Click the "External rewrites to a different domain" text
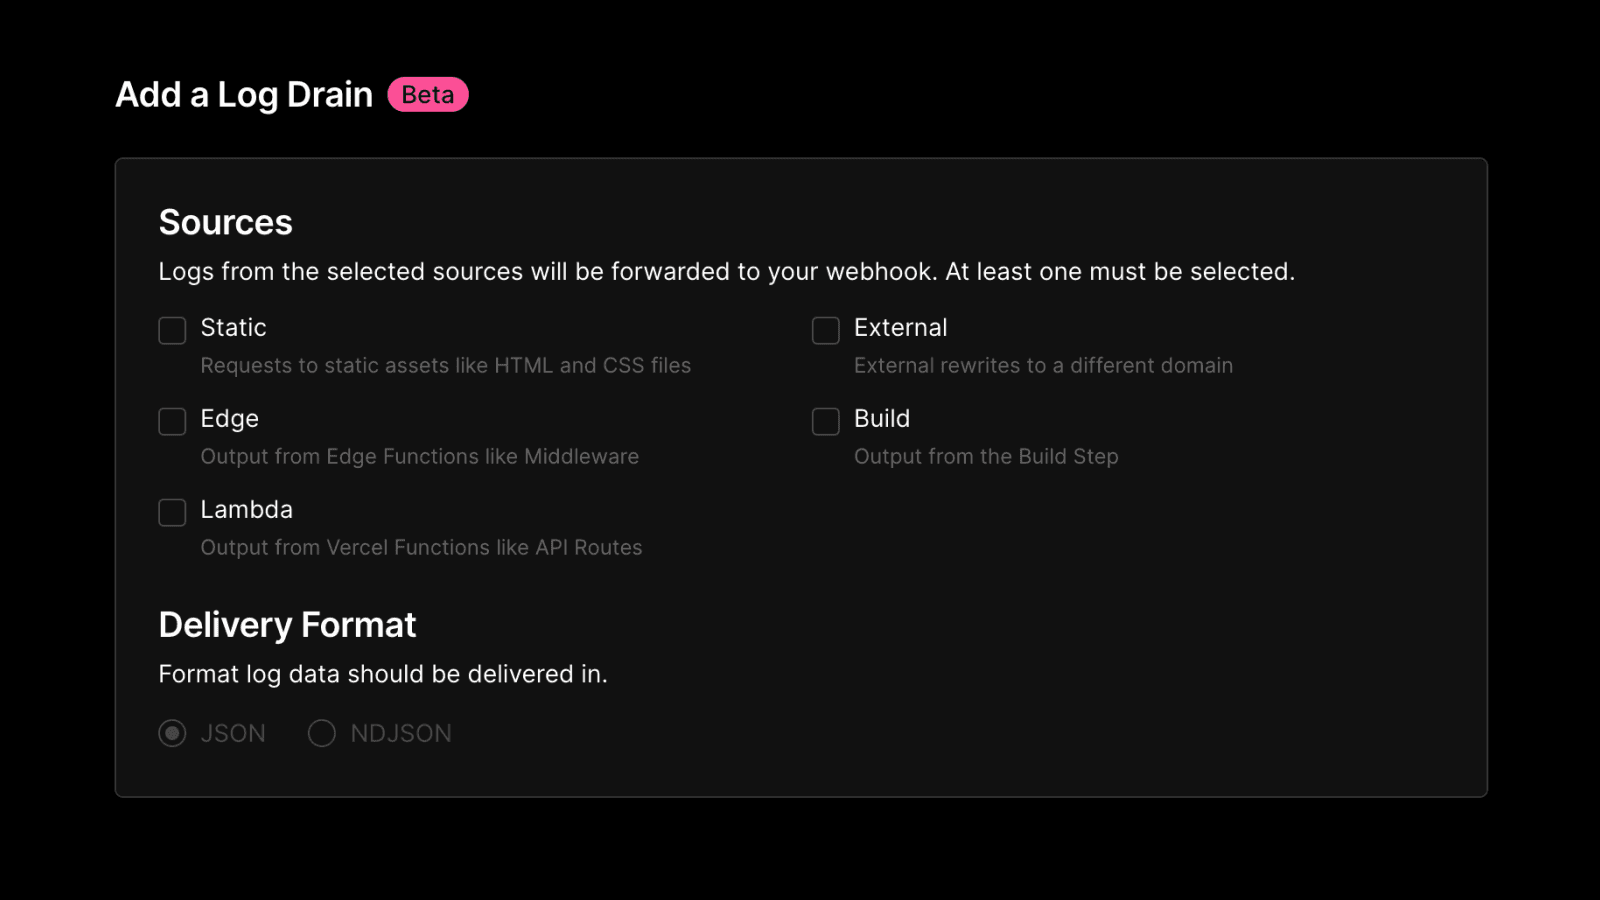 point(1042,366)
